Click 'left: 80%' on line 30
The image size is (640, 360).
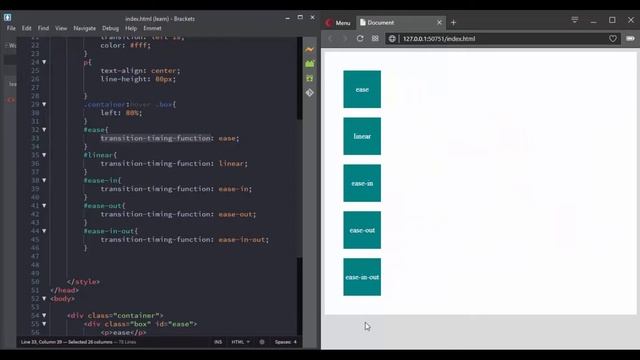click(121, 113)
